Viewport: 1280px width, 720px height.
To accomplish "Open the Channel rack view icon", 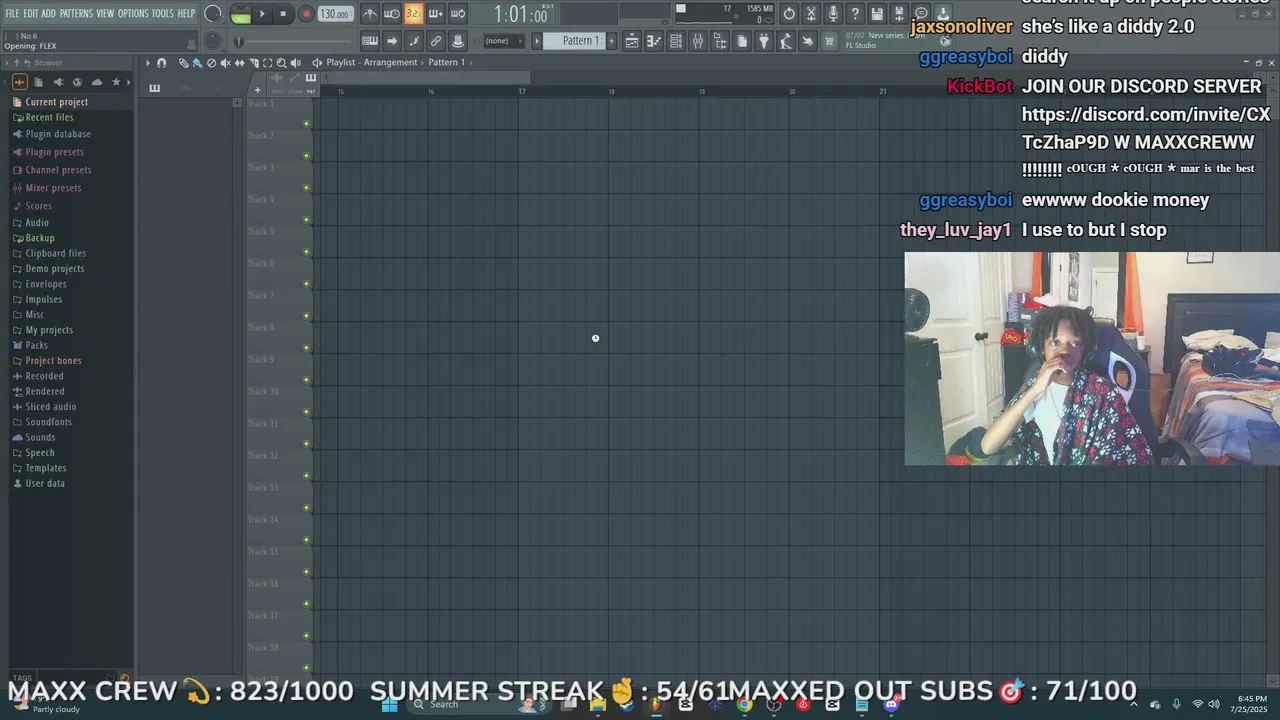I will pos(676,41).
